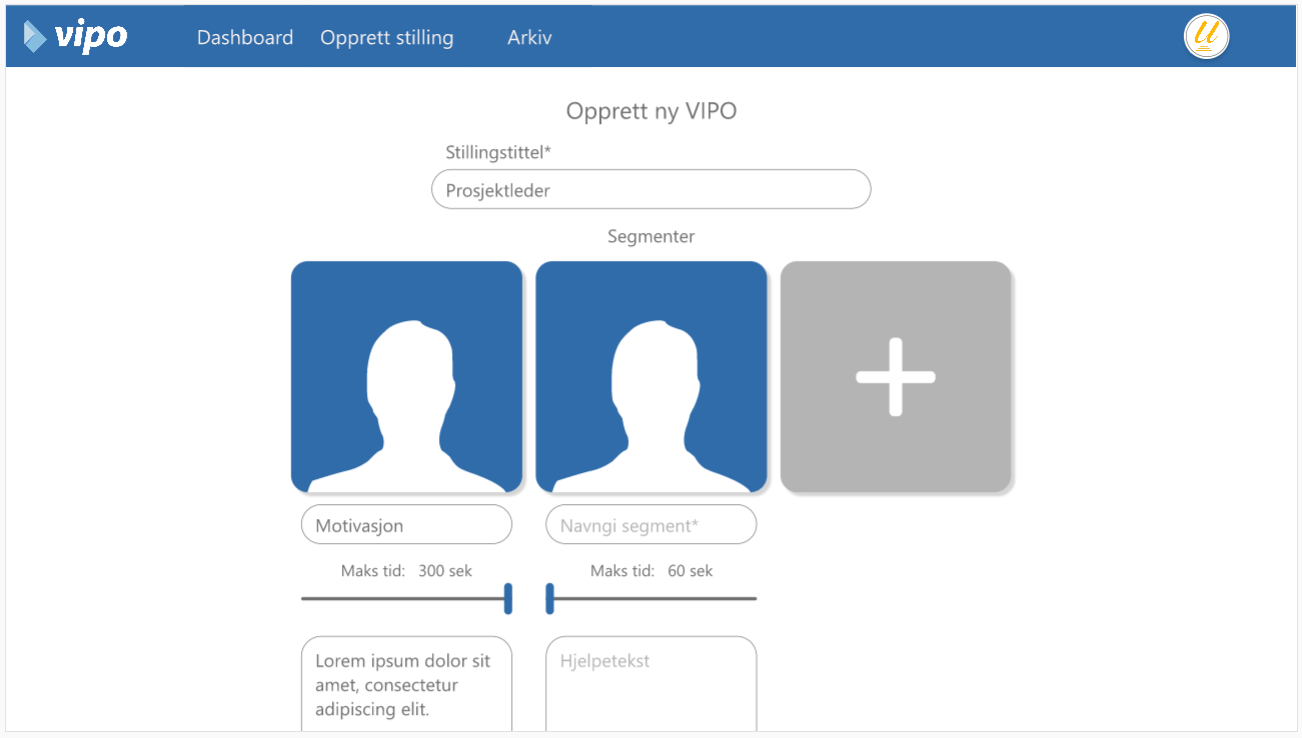The width and height of the screenshot is (1302, 738).
Task: Click the vipo logo in header
Action: coord(76,37)
